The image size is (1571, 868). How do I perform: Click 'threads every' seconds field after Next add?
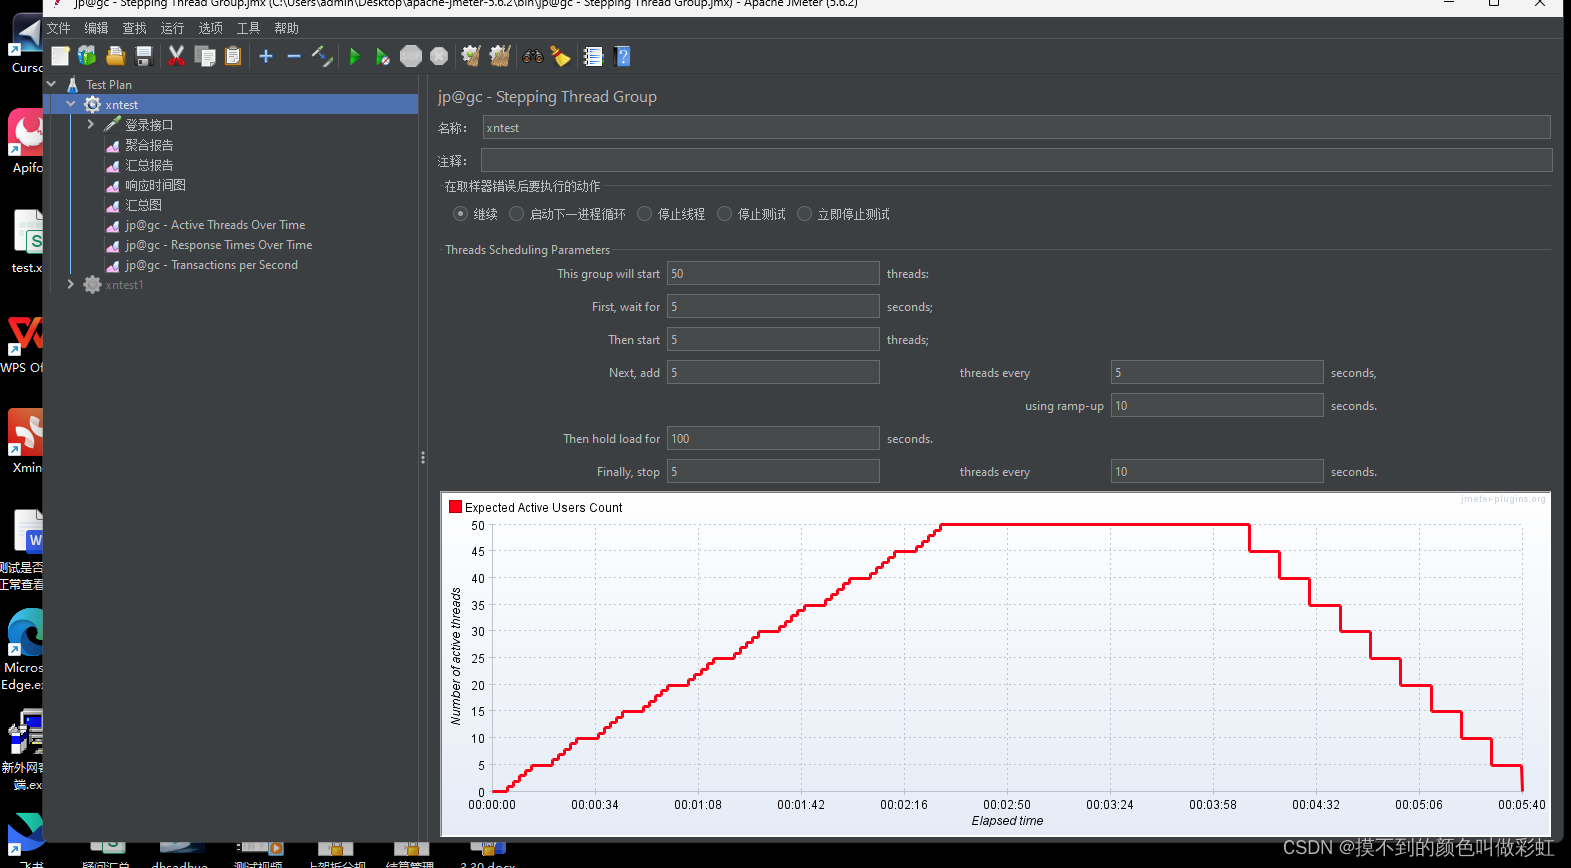(1217, 372)
